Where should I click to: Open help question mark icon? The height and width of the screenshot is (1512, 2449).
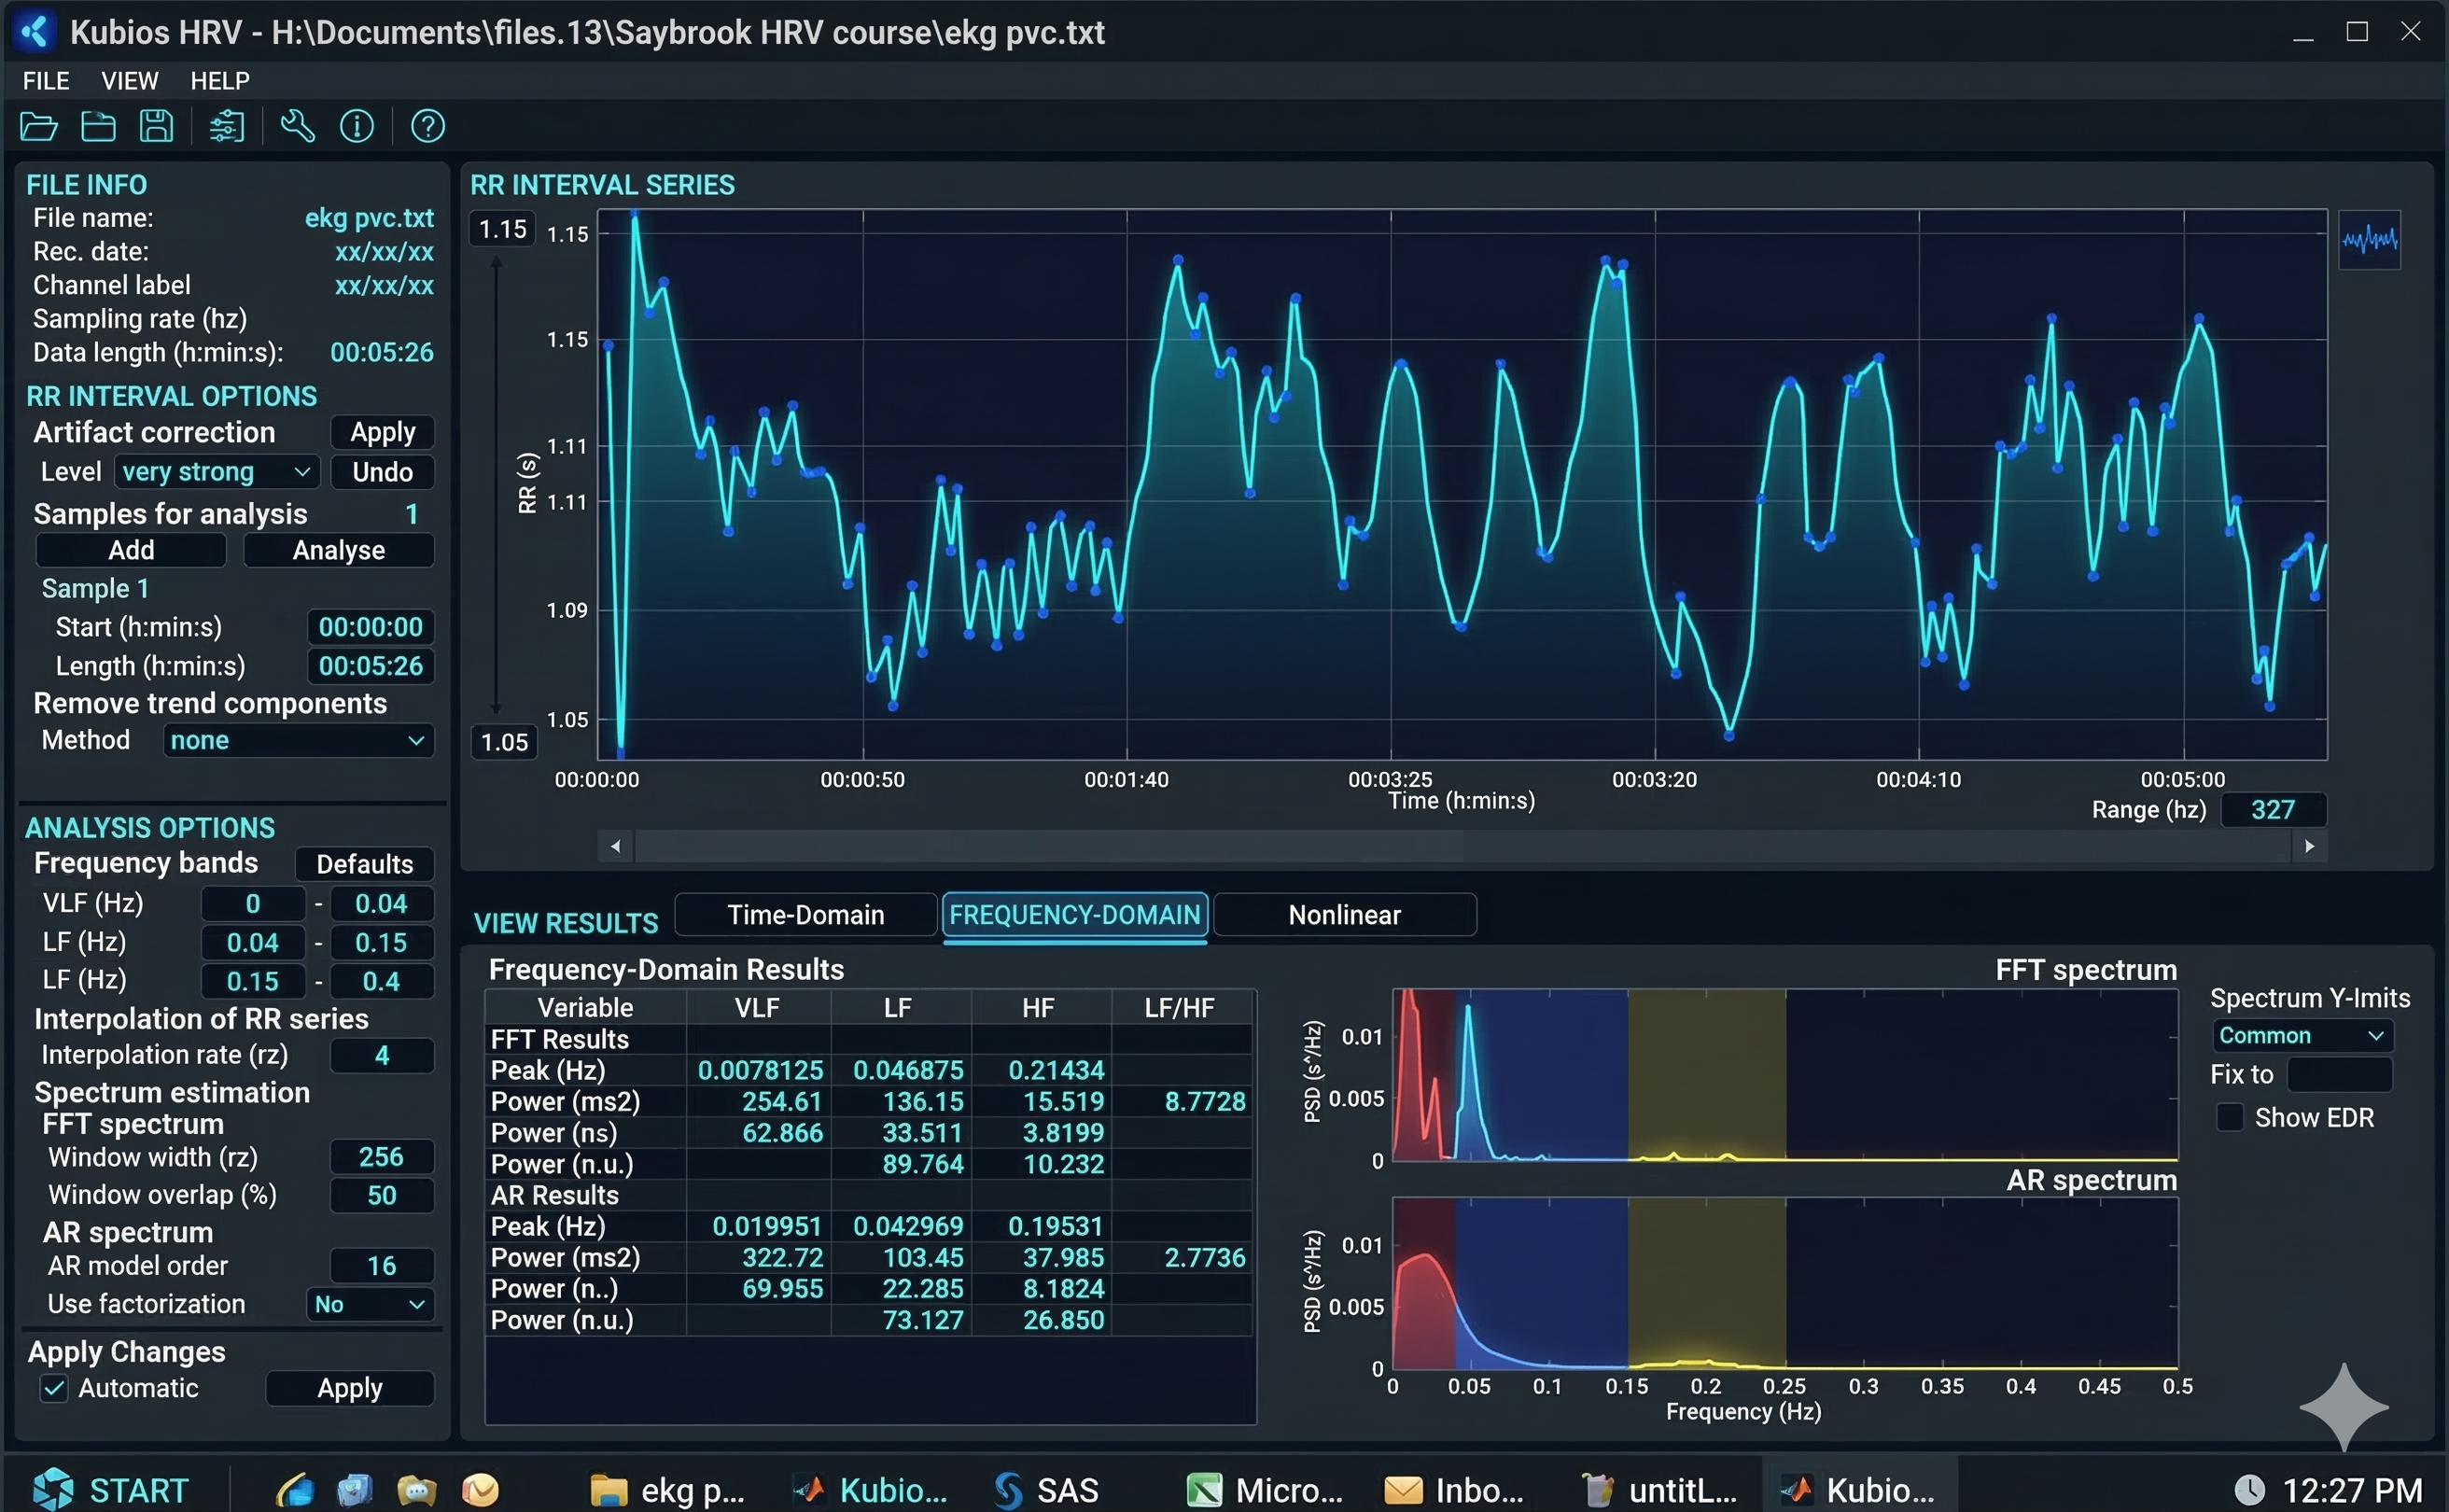tap(428, 126)
